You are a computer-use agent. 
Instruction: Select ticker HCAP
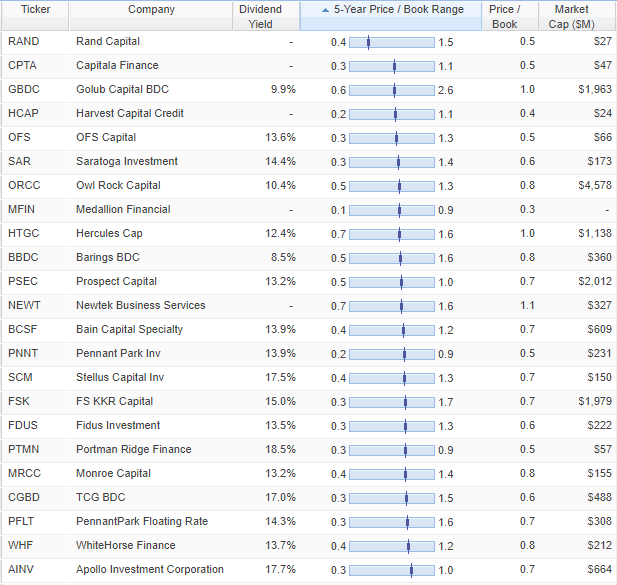(x=23, y=113)
